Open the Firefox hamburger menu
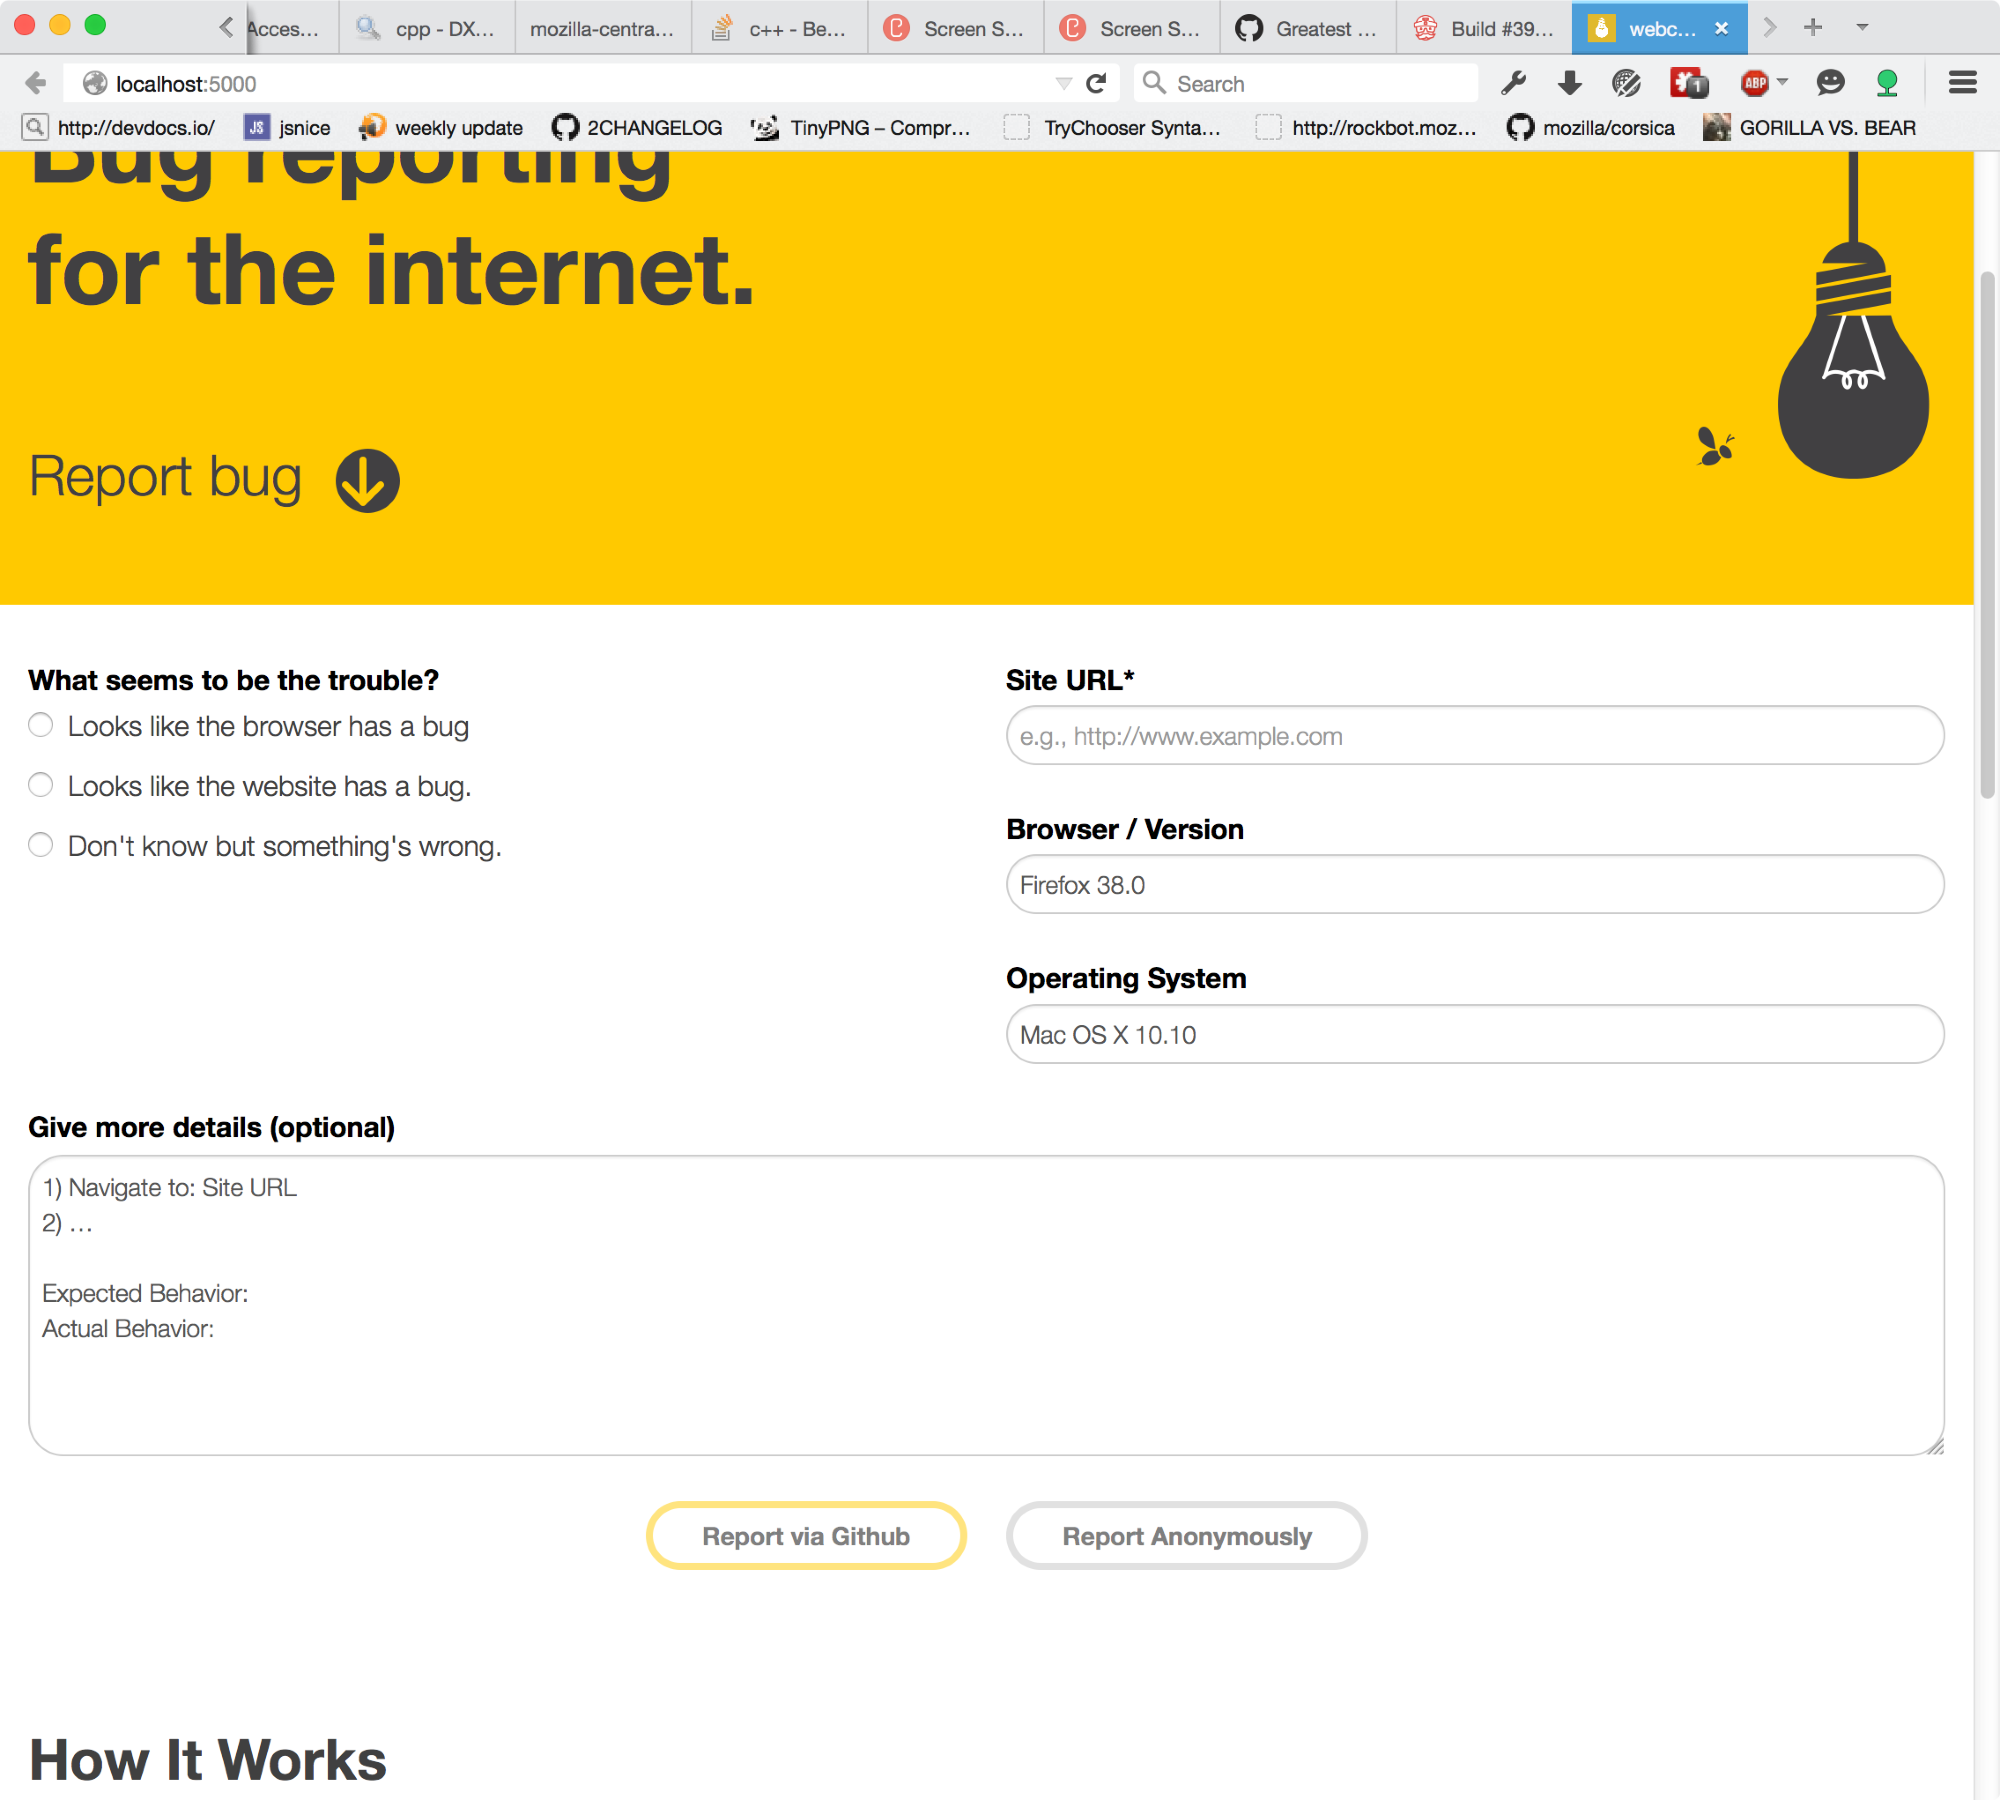2000x1800 pixels. coord(1962,83)
